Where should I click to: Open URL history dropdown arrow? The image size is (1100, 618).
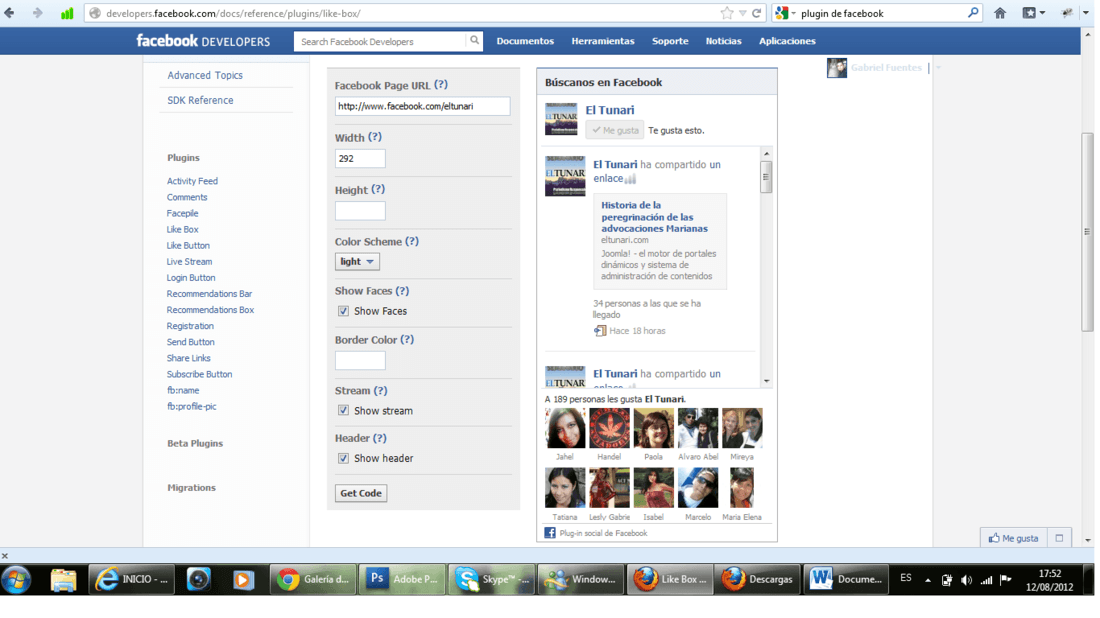742,13
